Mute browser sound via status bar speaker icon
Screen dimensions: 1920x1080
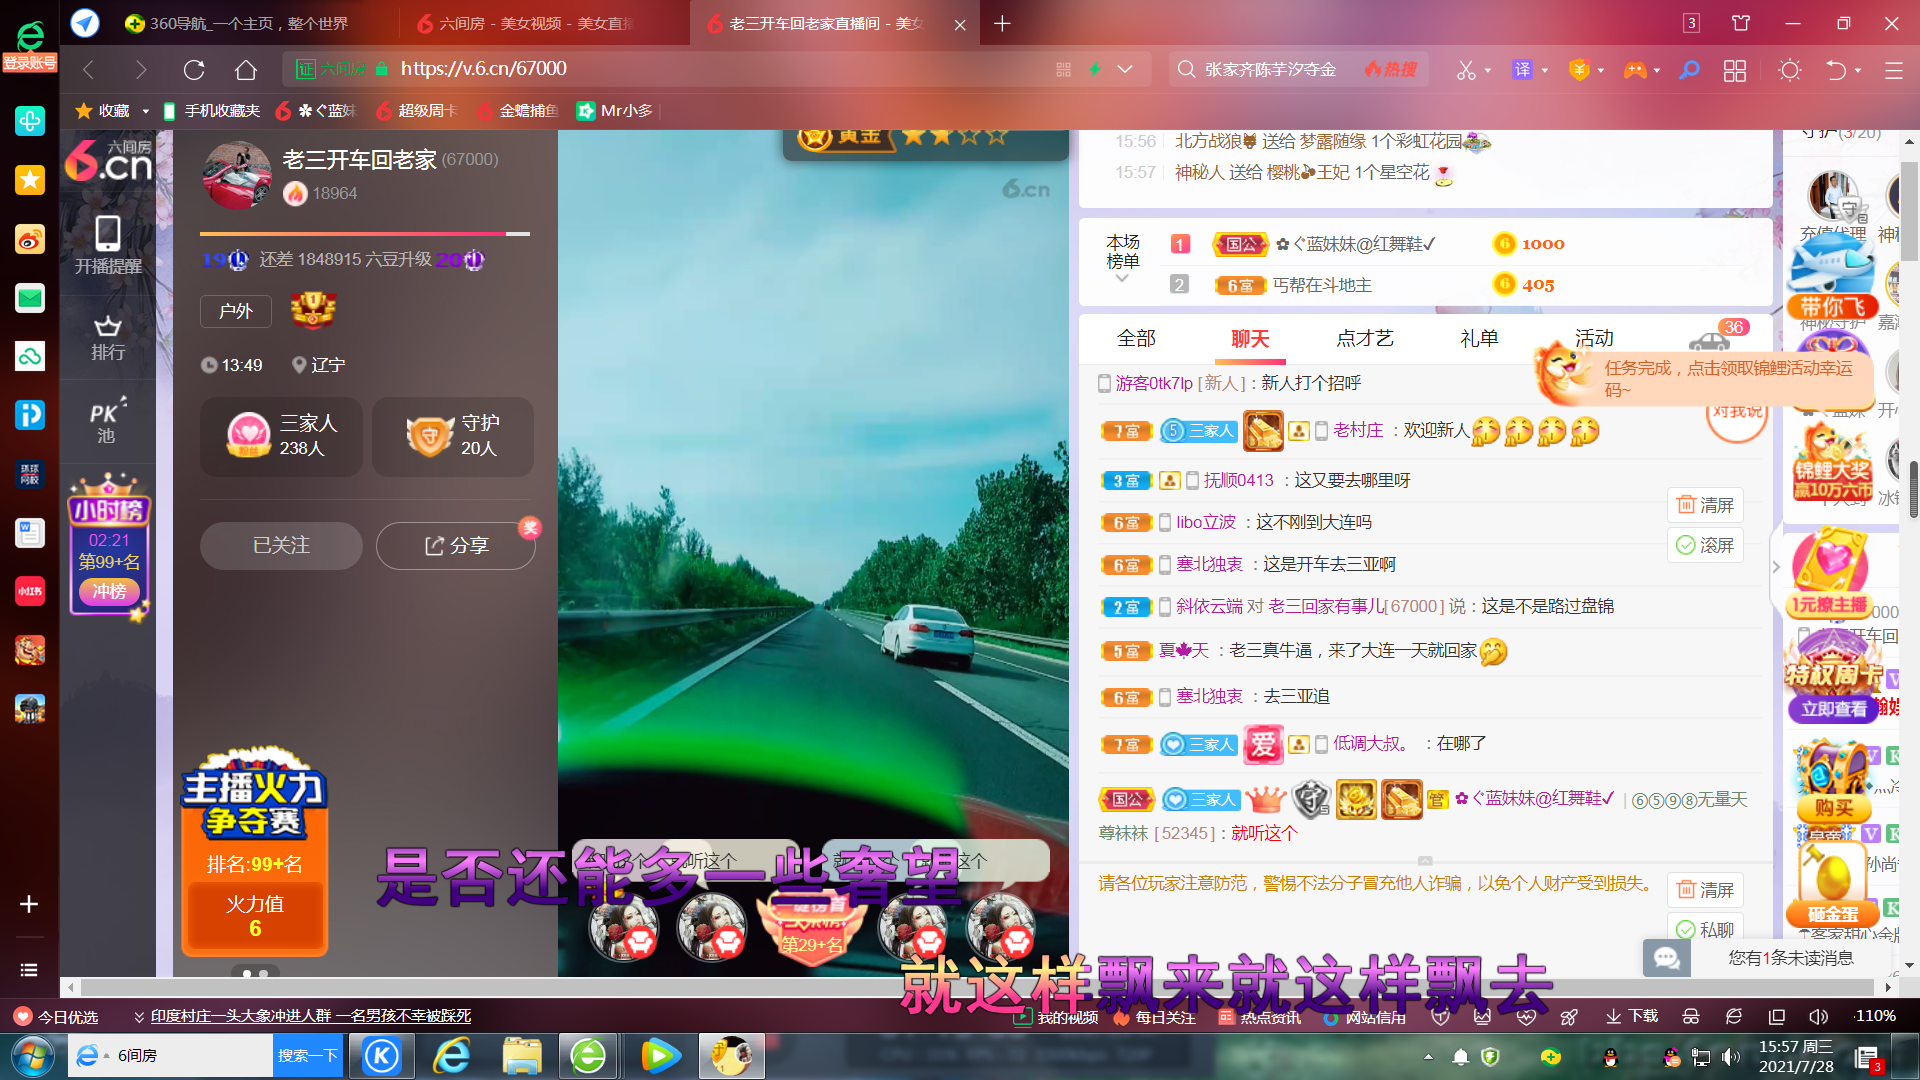1818,1016
